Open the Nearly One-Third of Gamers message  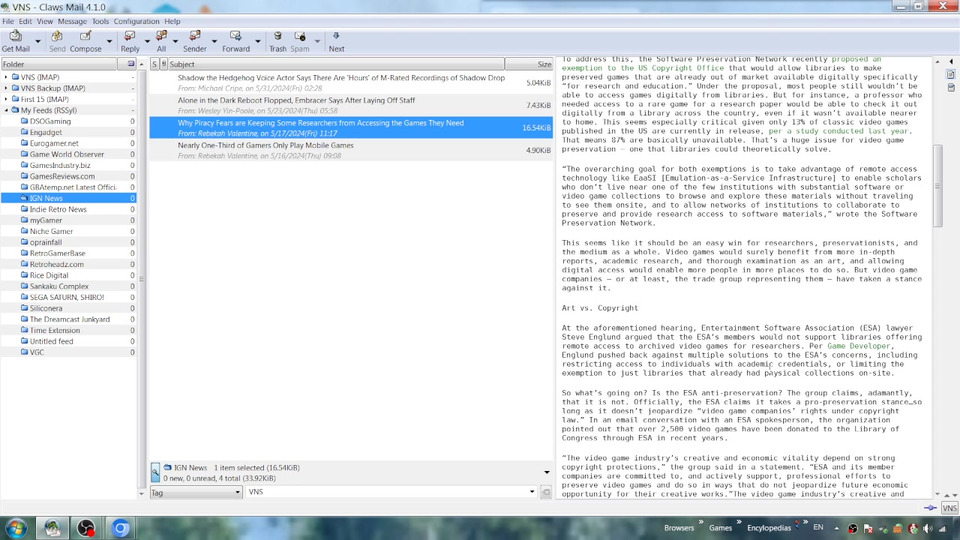(x=351, y=150)
